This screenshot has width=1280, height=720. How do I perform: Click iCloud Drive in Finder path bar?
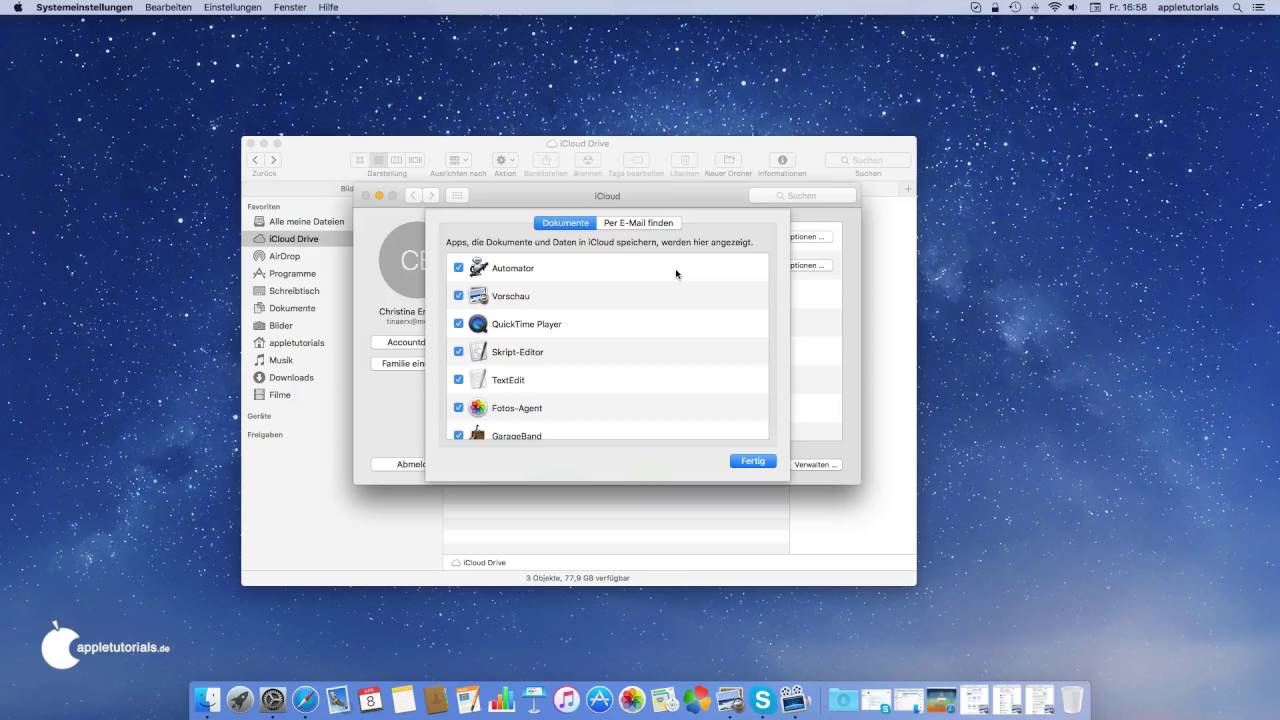tap(479, 563)
